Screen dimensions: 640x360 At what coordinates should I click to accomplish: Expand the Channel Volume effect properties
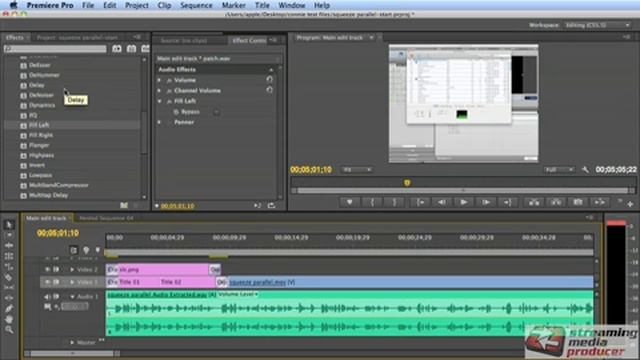[160, 90]
